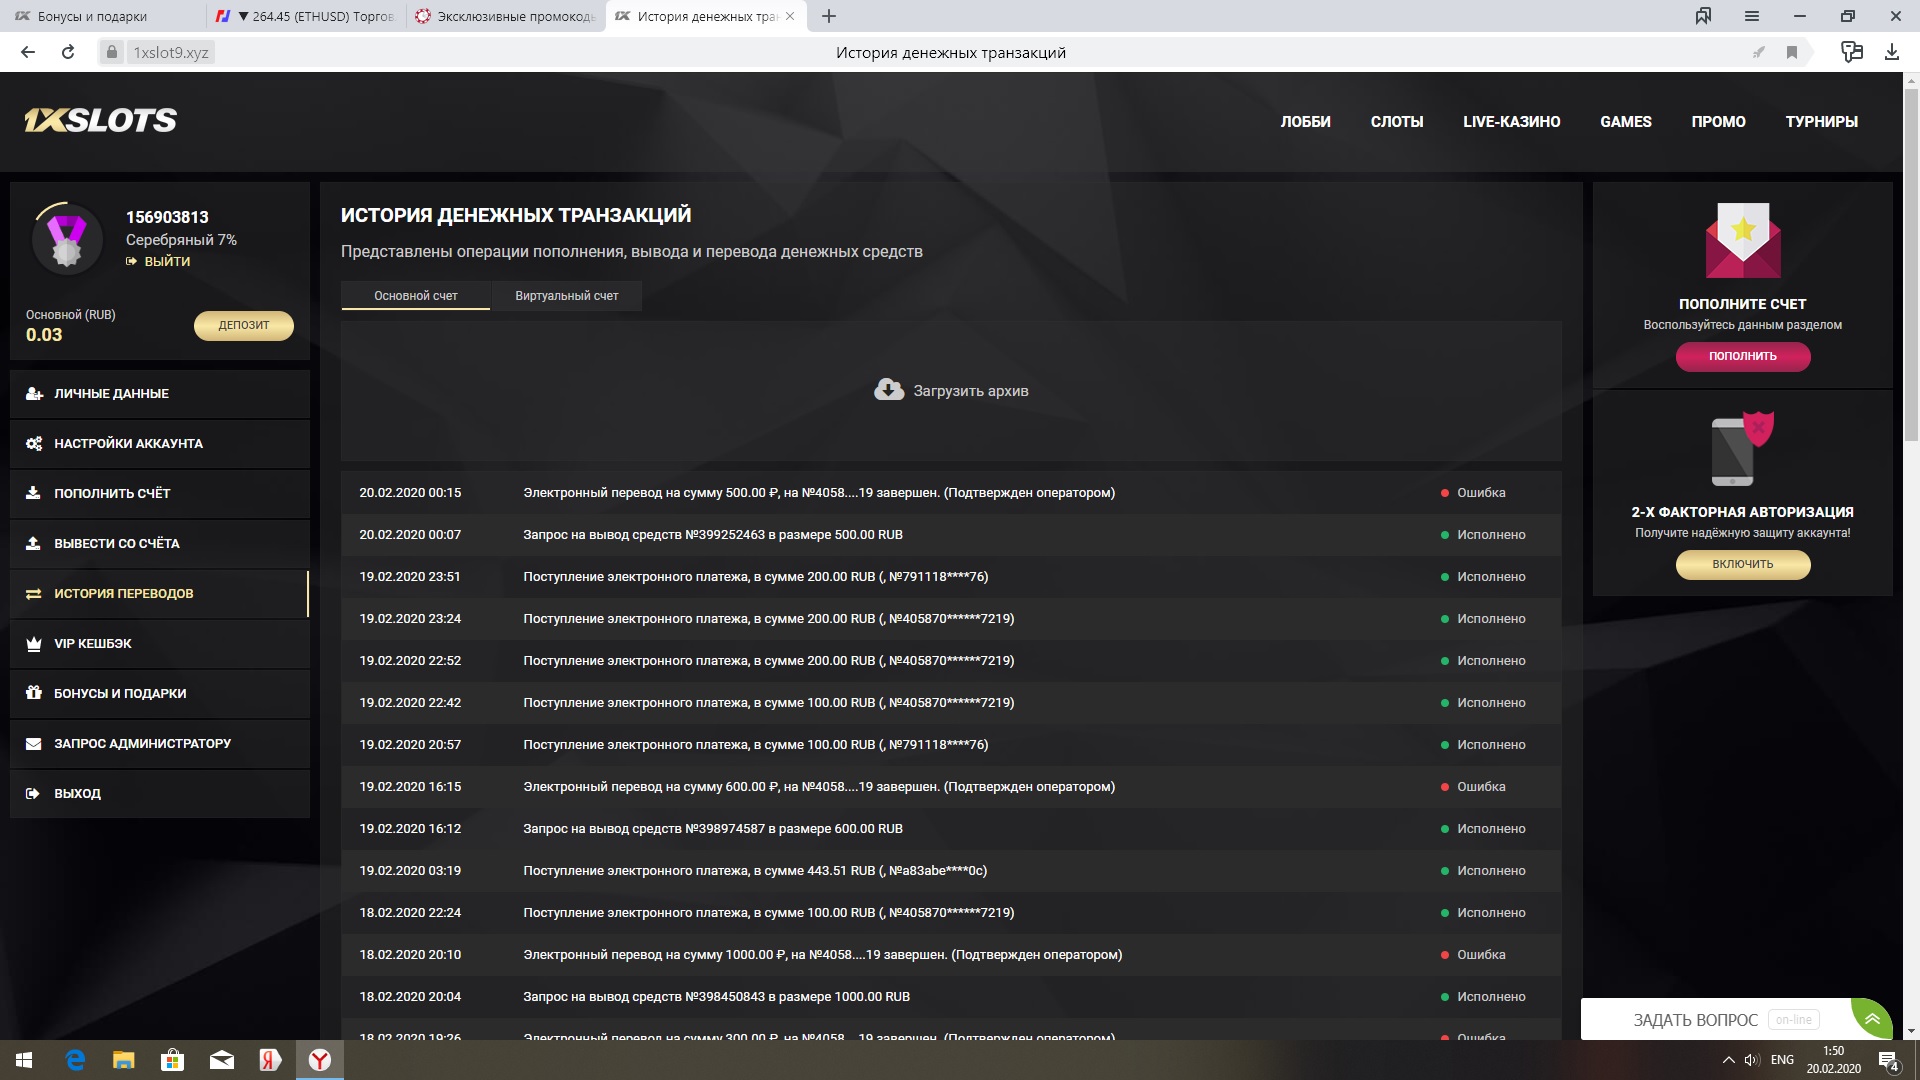Select the Основной счет tab

415,296
